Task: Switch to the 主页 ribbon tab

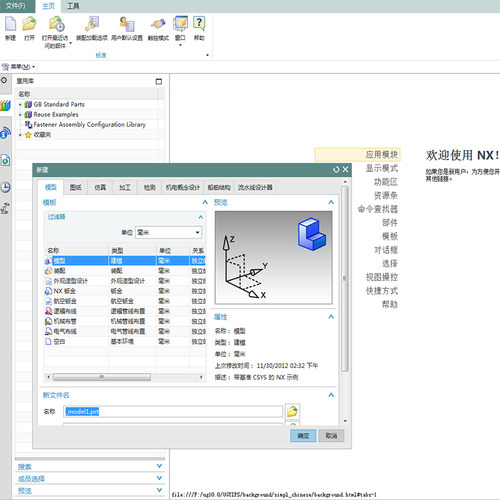Action: pyautogui.click(x=48, y=6)
